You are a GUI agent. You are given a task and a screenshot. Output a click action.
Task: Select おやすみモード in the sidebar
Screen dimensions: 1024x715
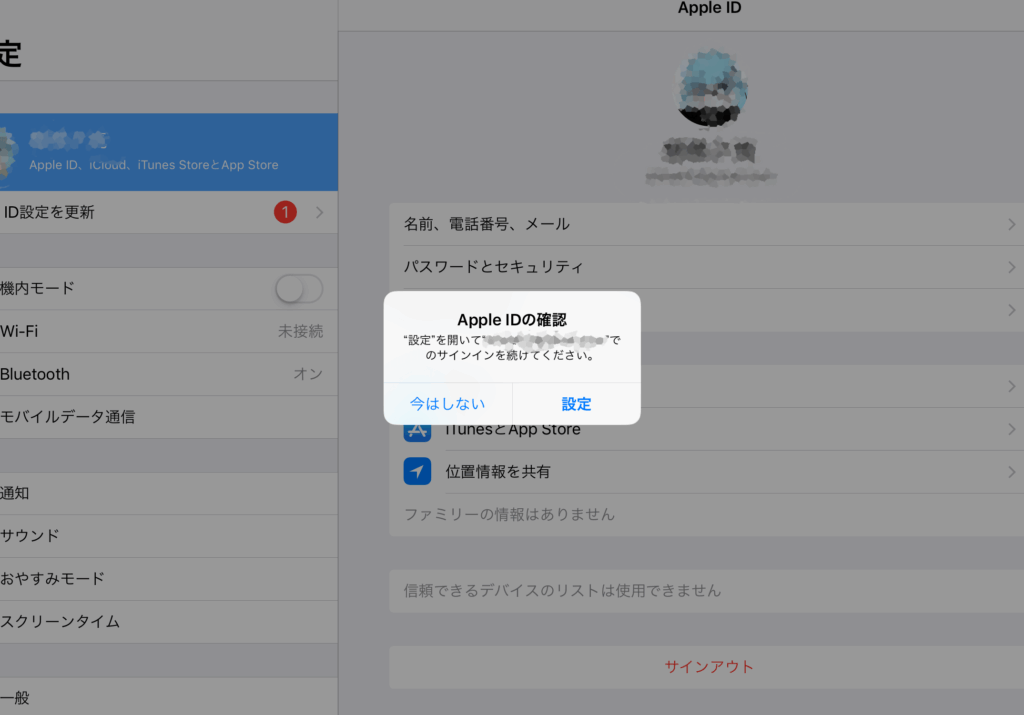pyautogui.click(x=160, y=579)
